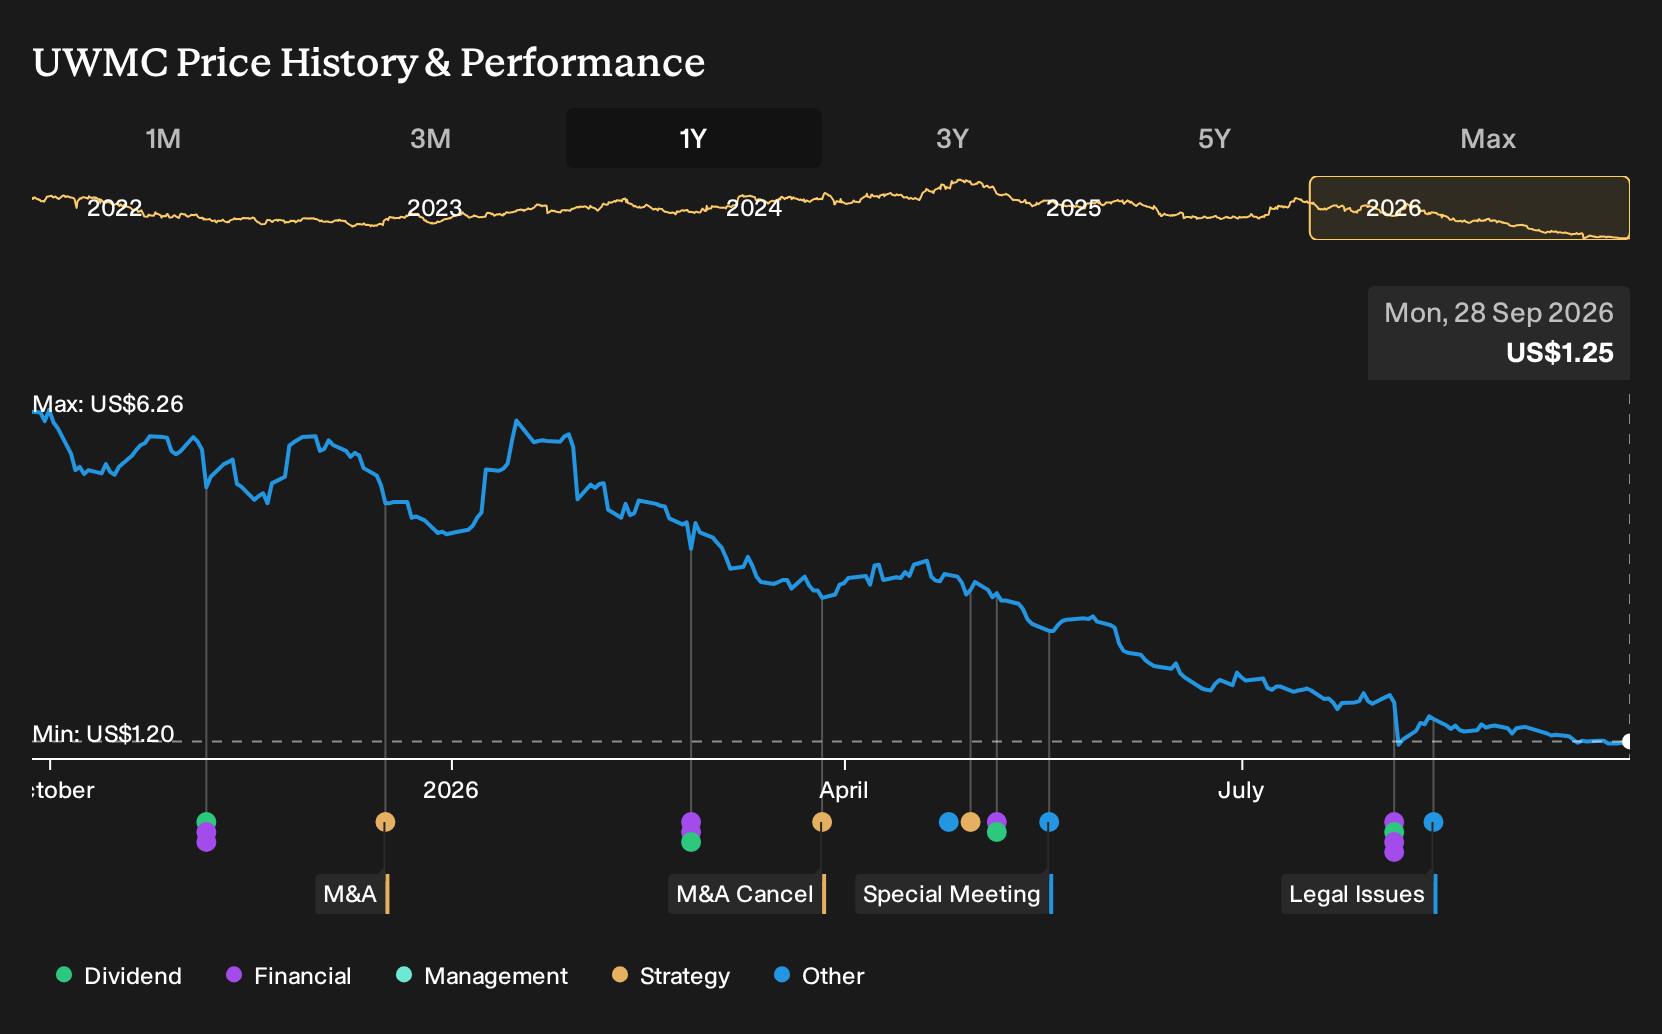Click the April axis label

click(x=844, y=790)
